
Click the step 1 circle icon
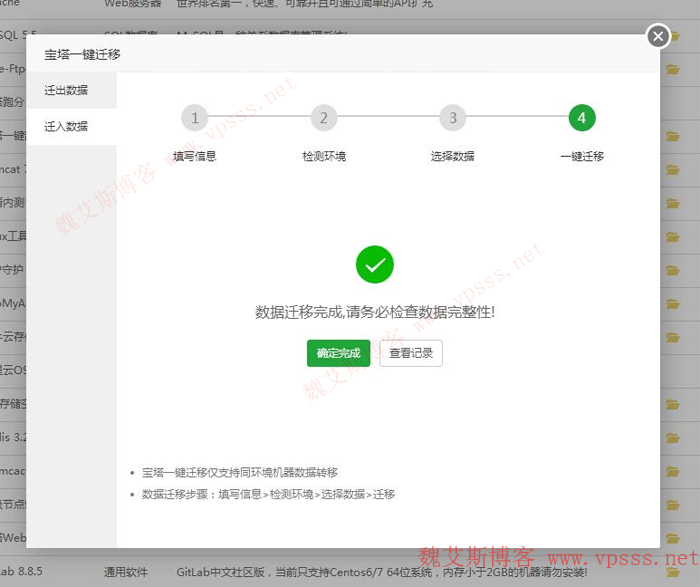point(195,118)
